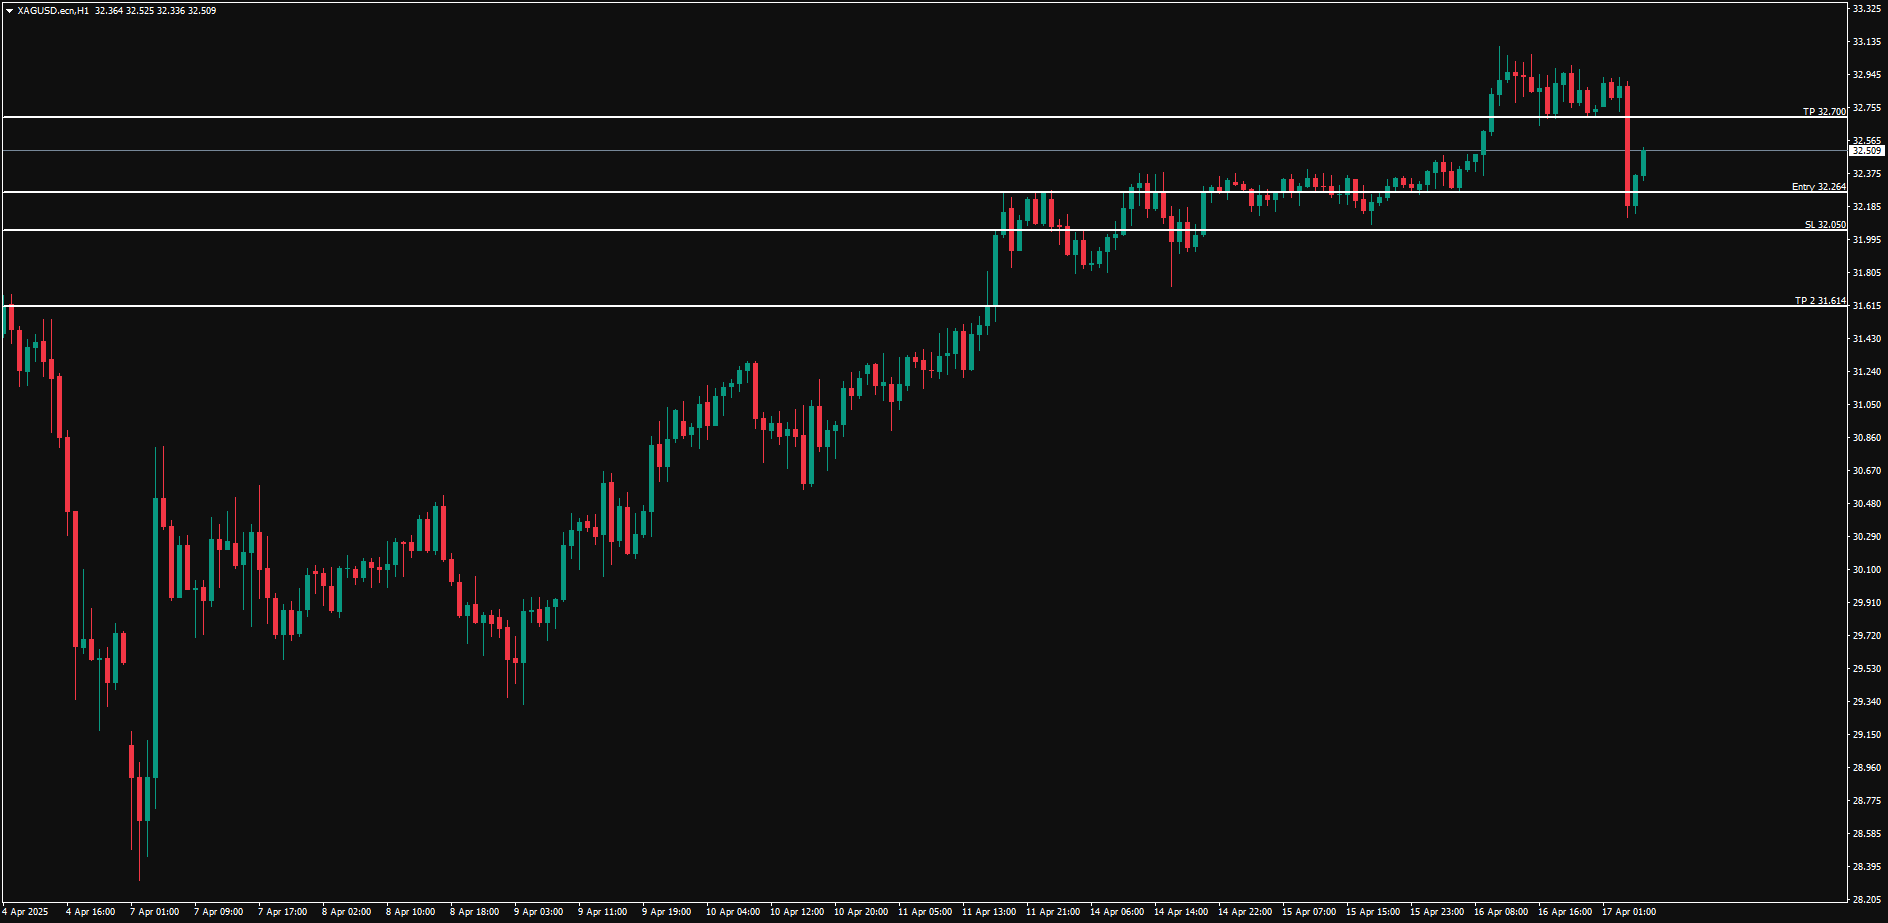Click the 9 Apr 11:00 time label
The image size is (1888, 923).
pyautogui.click(x=602, y=912)
